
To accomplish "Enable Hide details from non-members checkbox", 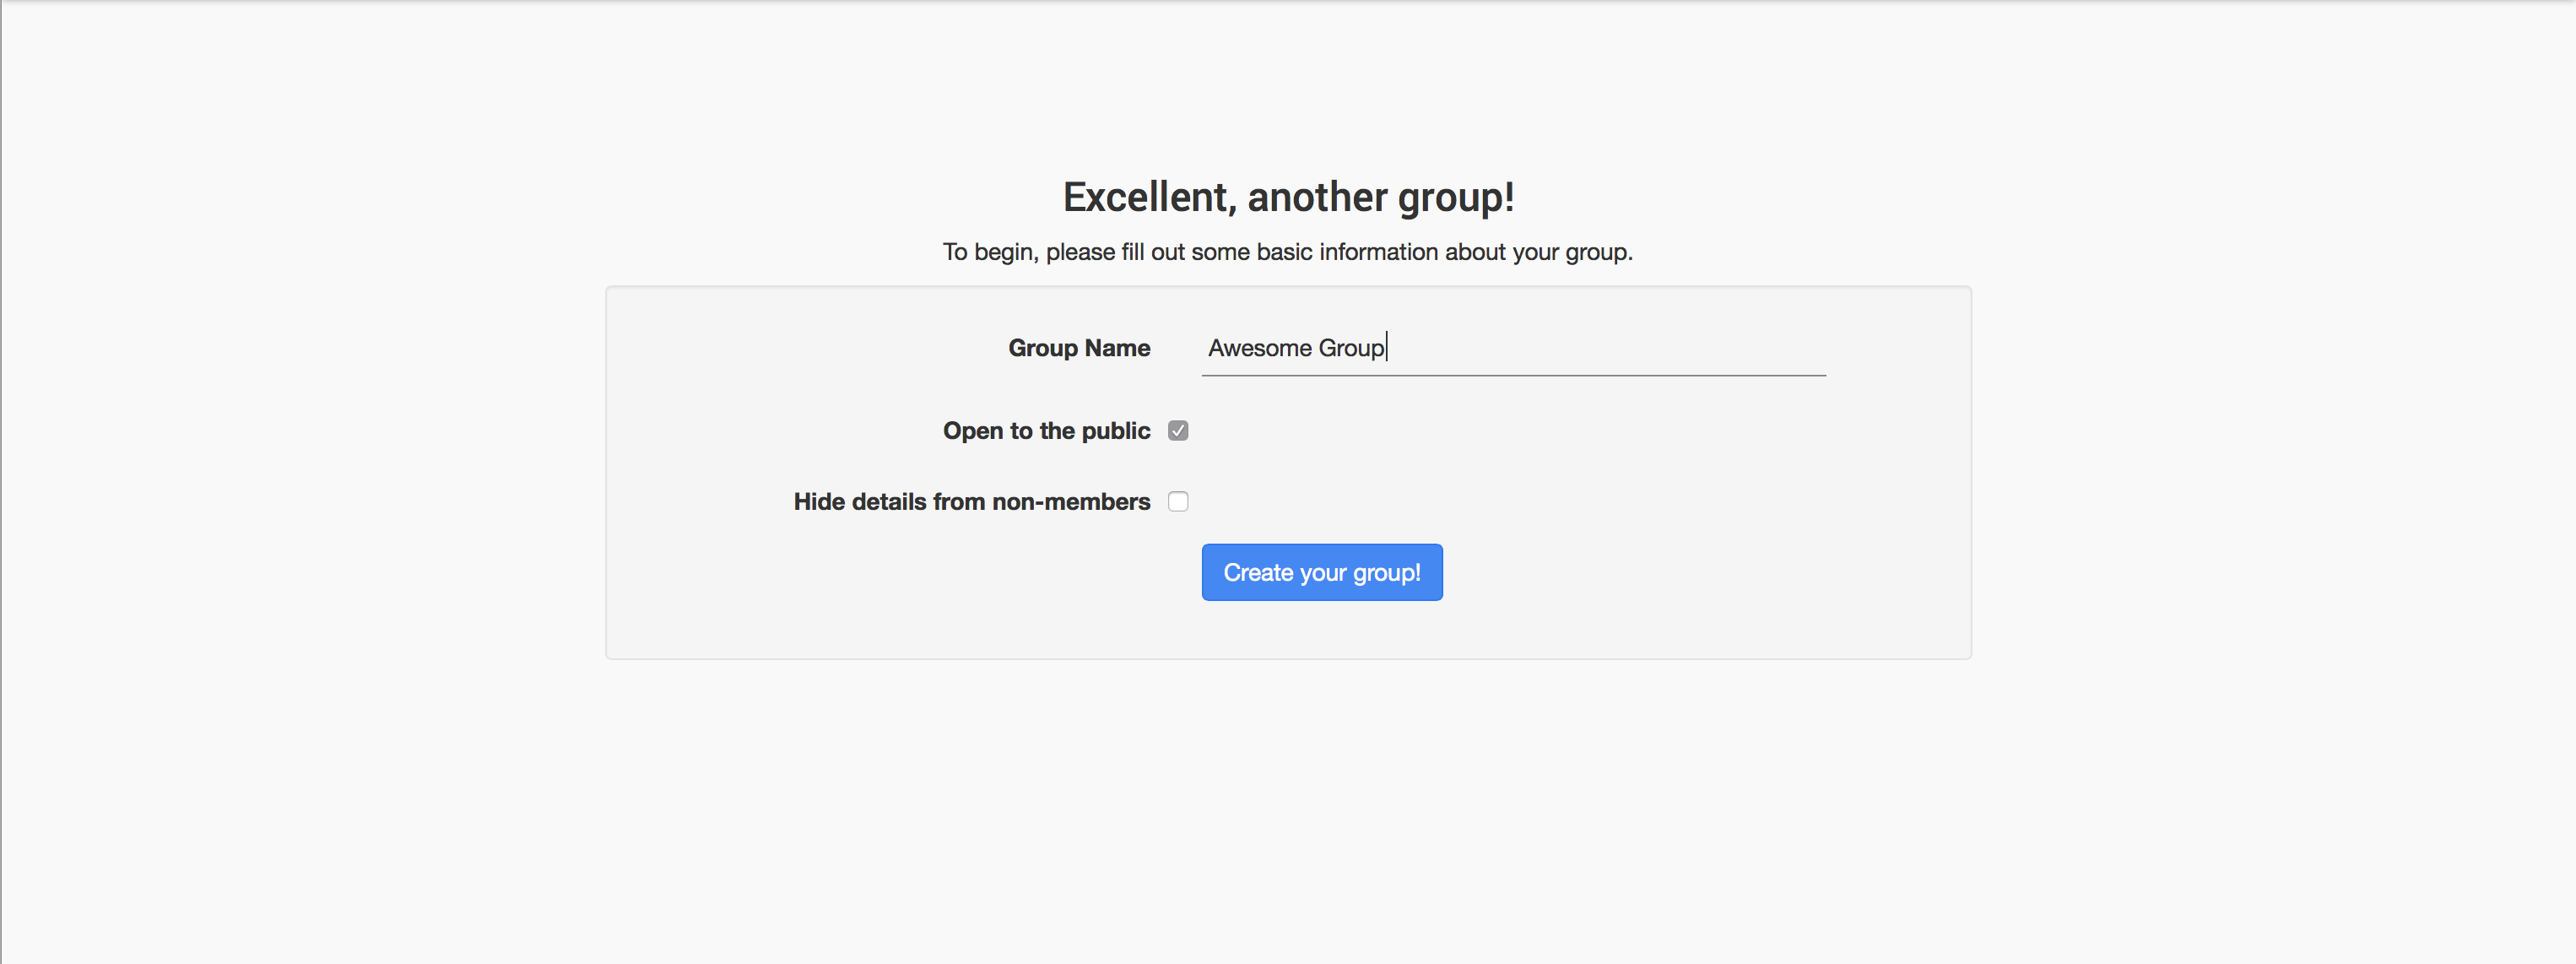I will tap(1178, 502).
